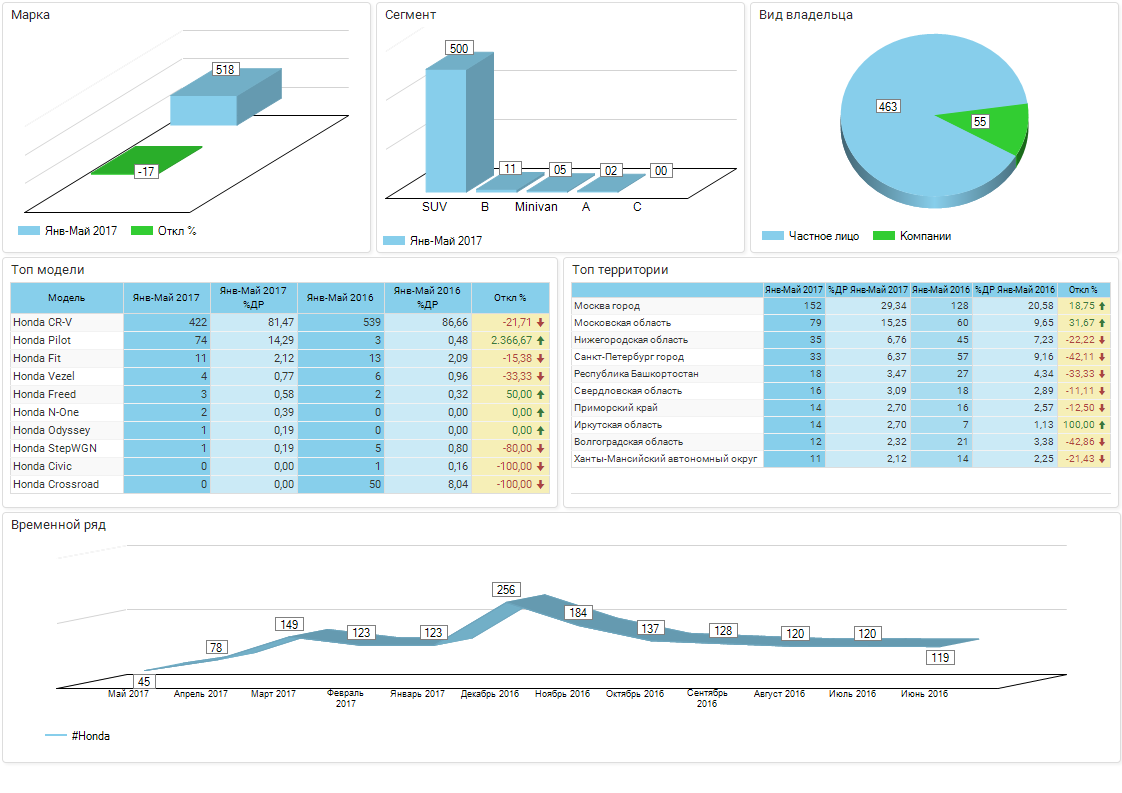Click green up arrow in Honda Pilot row
The image size is (1122, 793).
540,340
